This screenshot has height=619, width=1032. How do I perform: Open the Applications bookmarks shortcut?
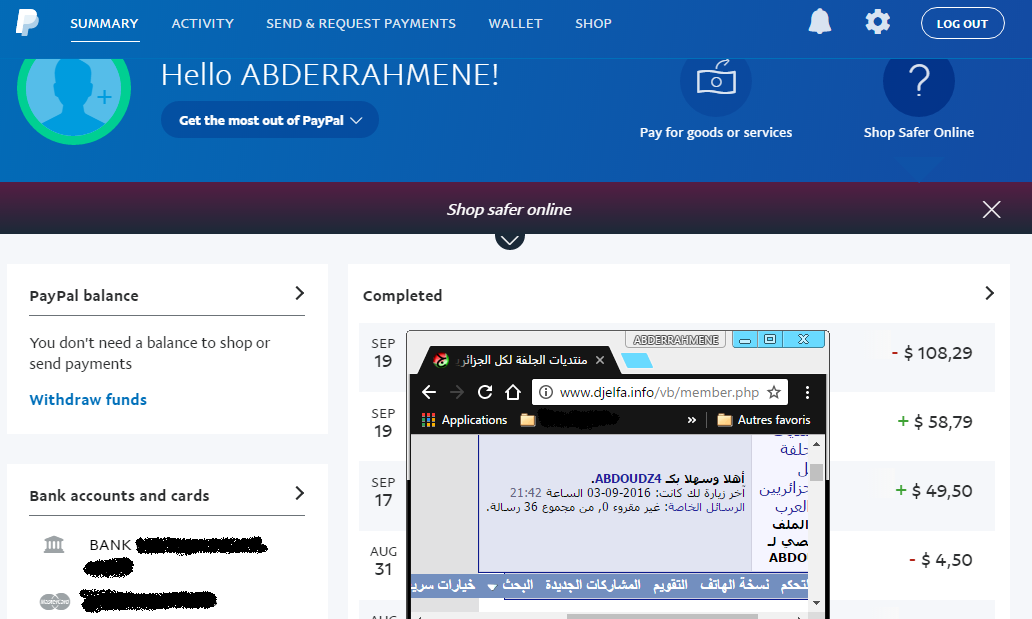click(x=465, y=420)
